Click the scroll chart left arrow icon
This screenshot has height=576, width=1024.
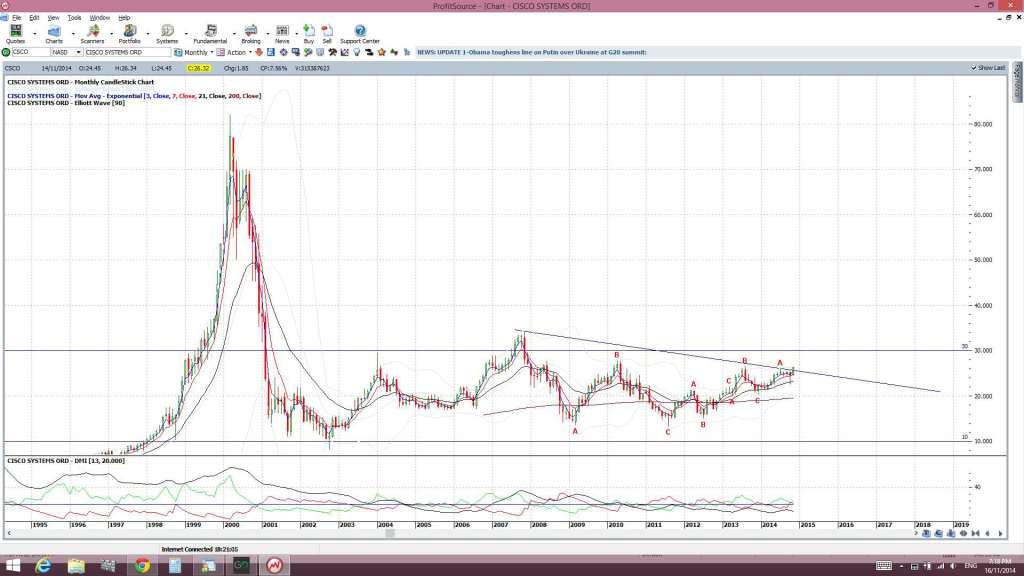pyautogui.click(x=987, y=534)
